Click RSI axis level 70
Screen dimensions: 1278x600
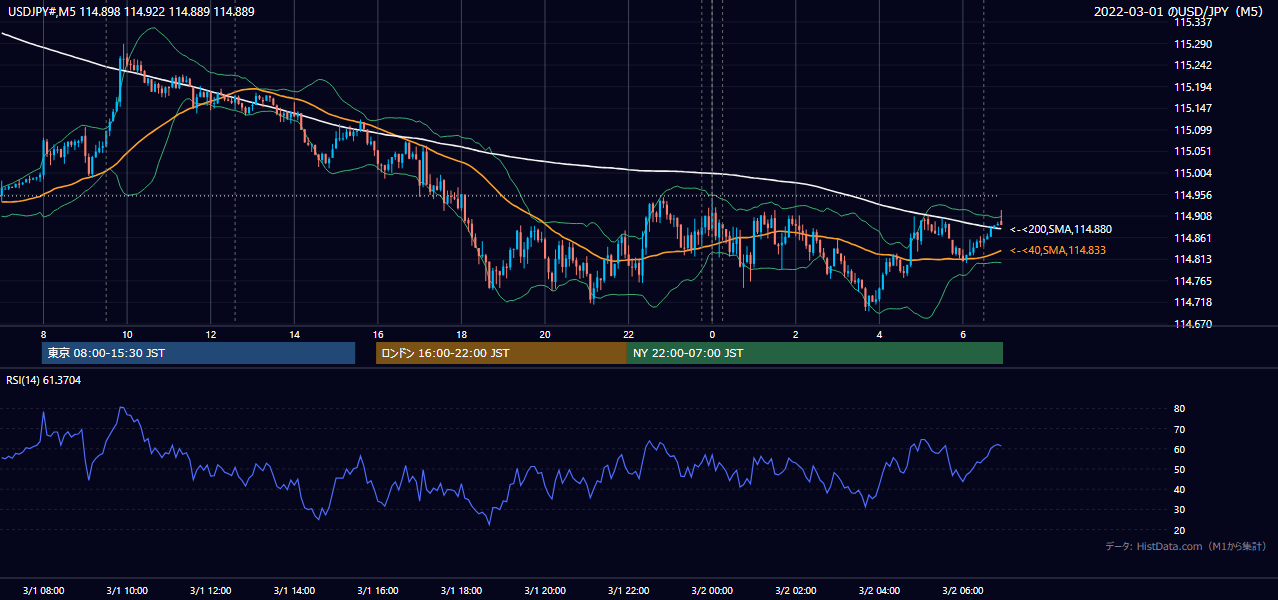(x=1179, y=429)
